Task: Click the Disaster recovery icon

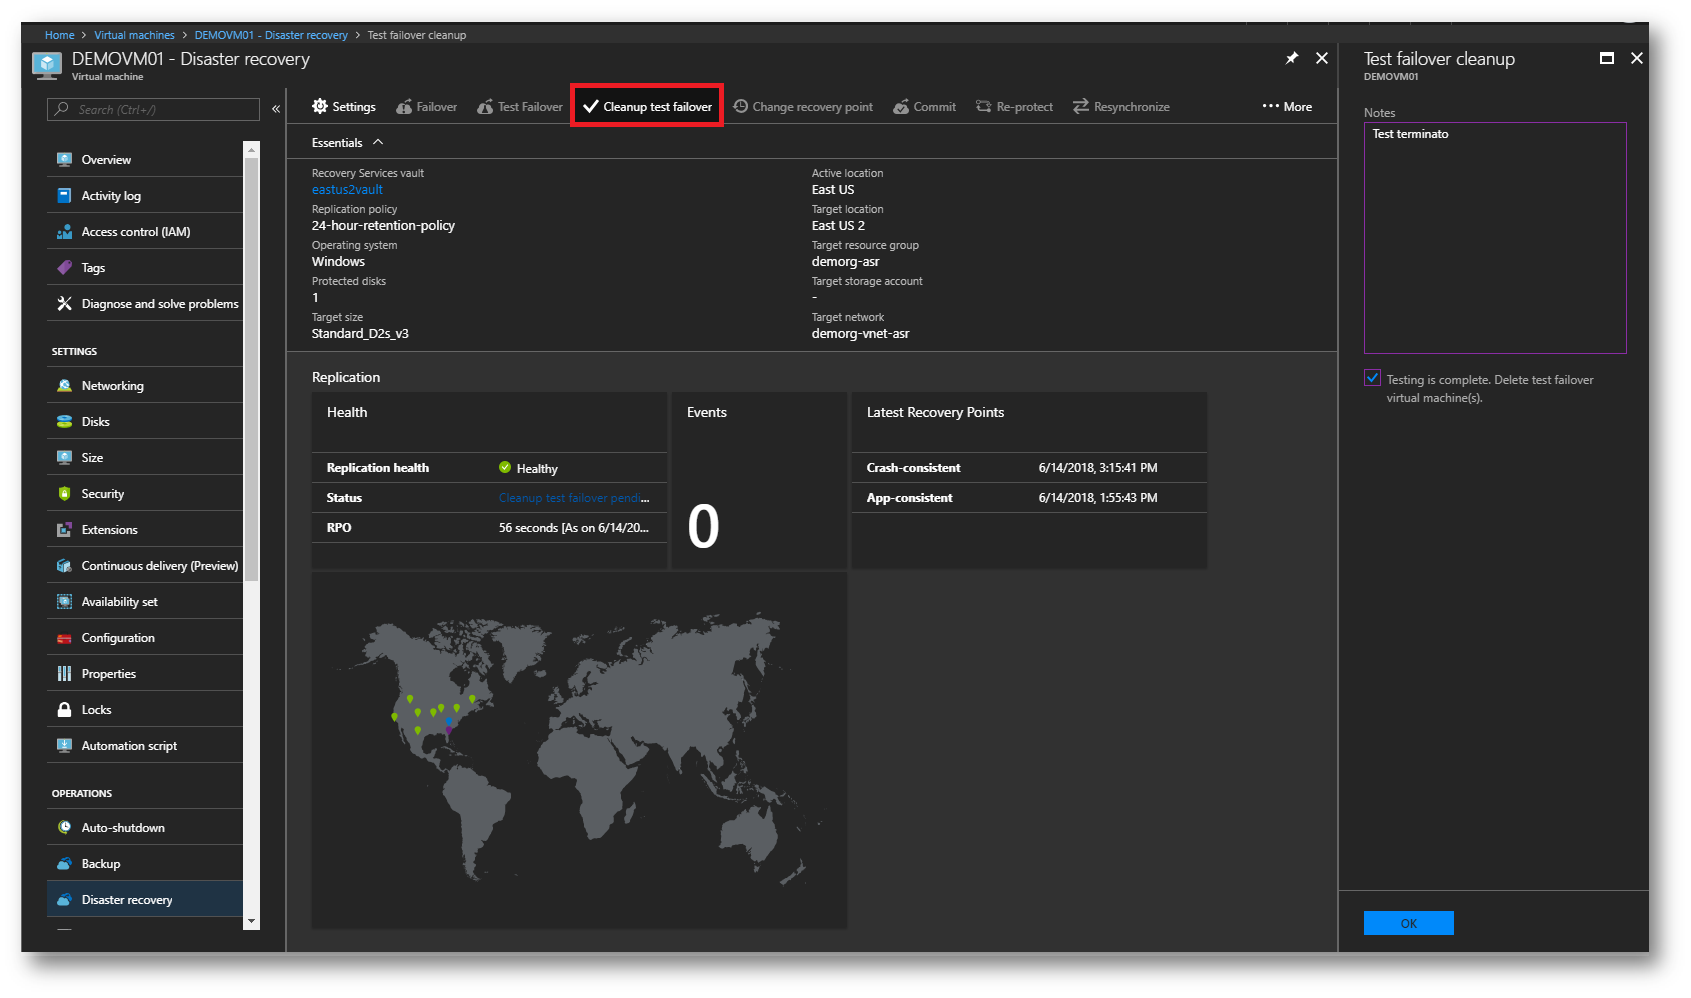Action: [64, 899]
